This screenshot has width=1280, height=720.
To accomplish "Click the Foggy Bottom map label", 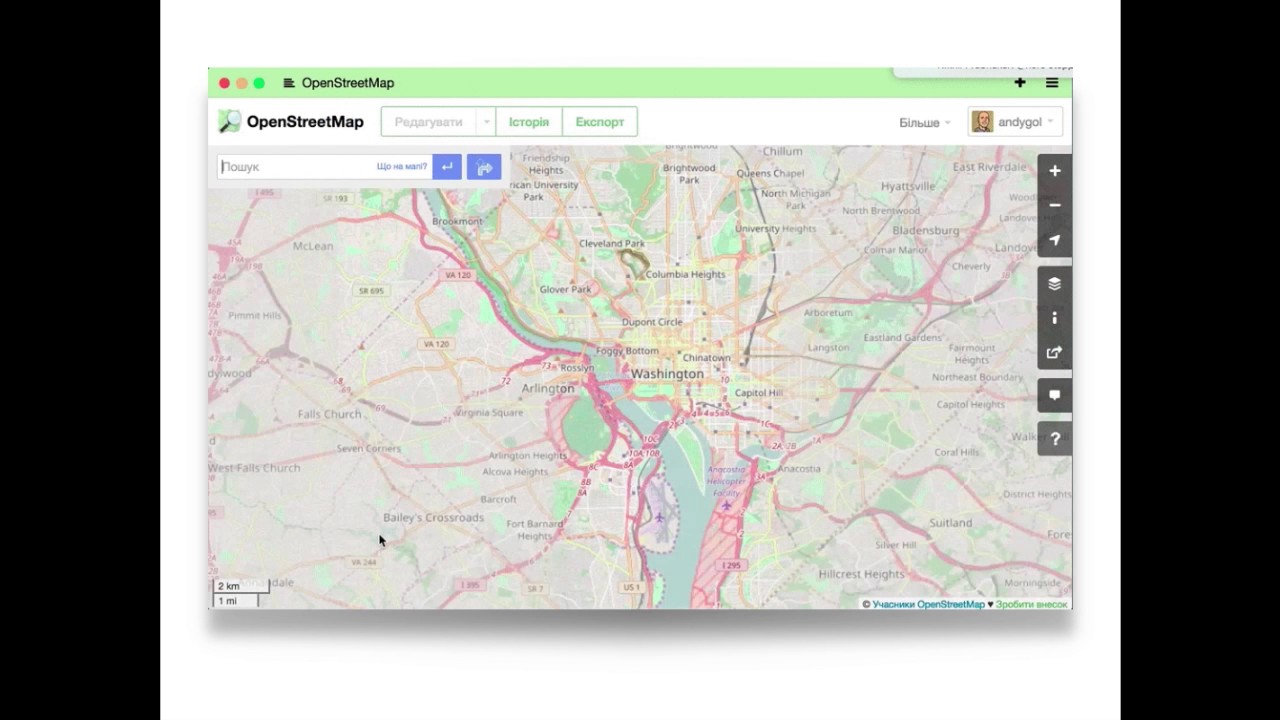I will 627,351.
